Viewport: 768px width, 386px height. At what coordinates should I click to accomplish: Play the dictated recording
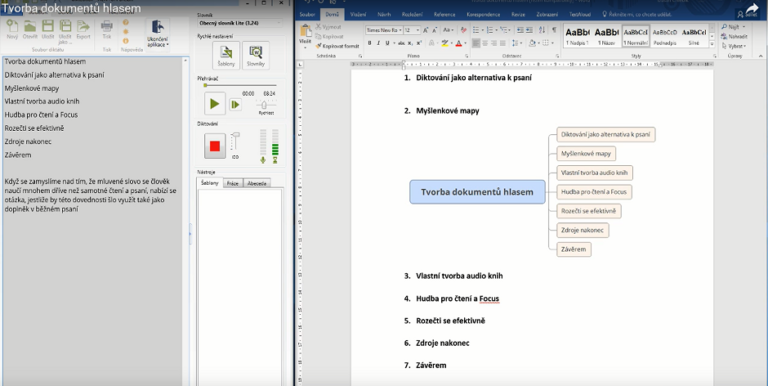215,104
